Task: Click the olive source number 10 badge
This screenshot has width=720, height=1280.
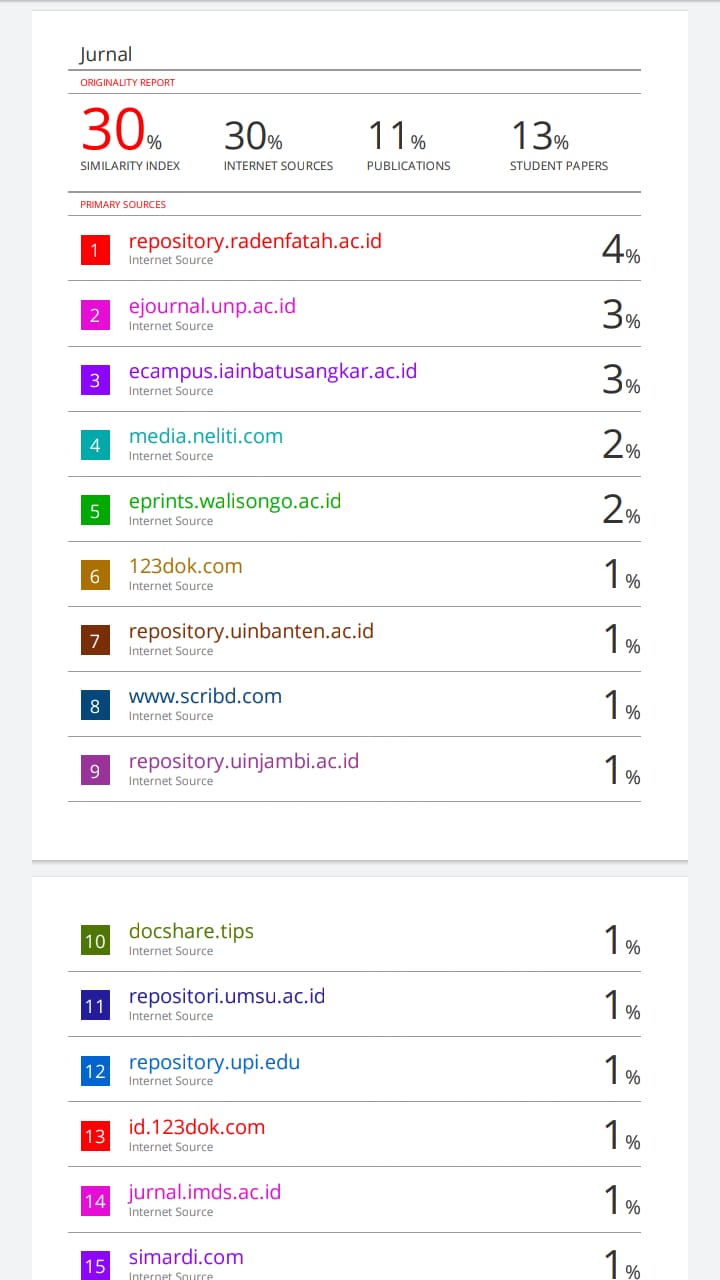Action: point(95,941)
